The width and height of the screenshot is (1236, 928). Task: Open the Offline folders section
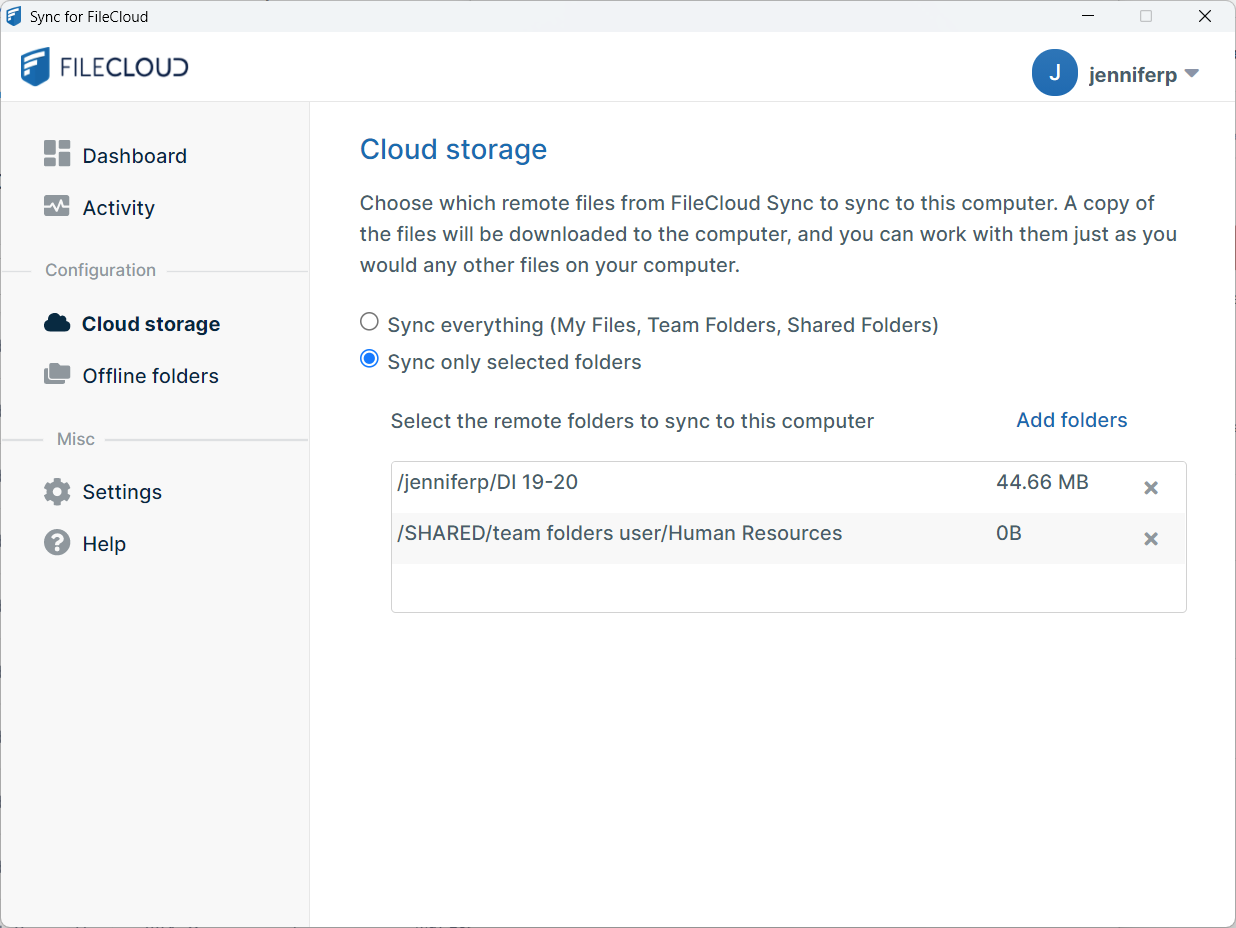coord(150,376)
